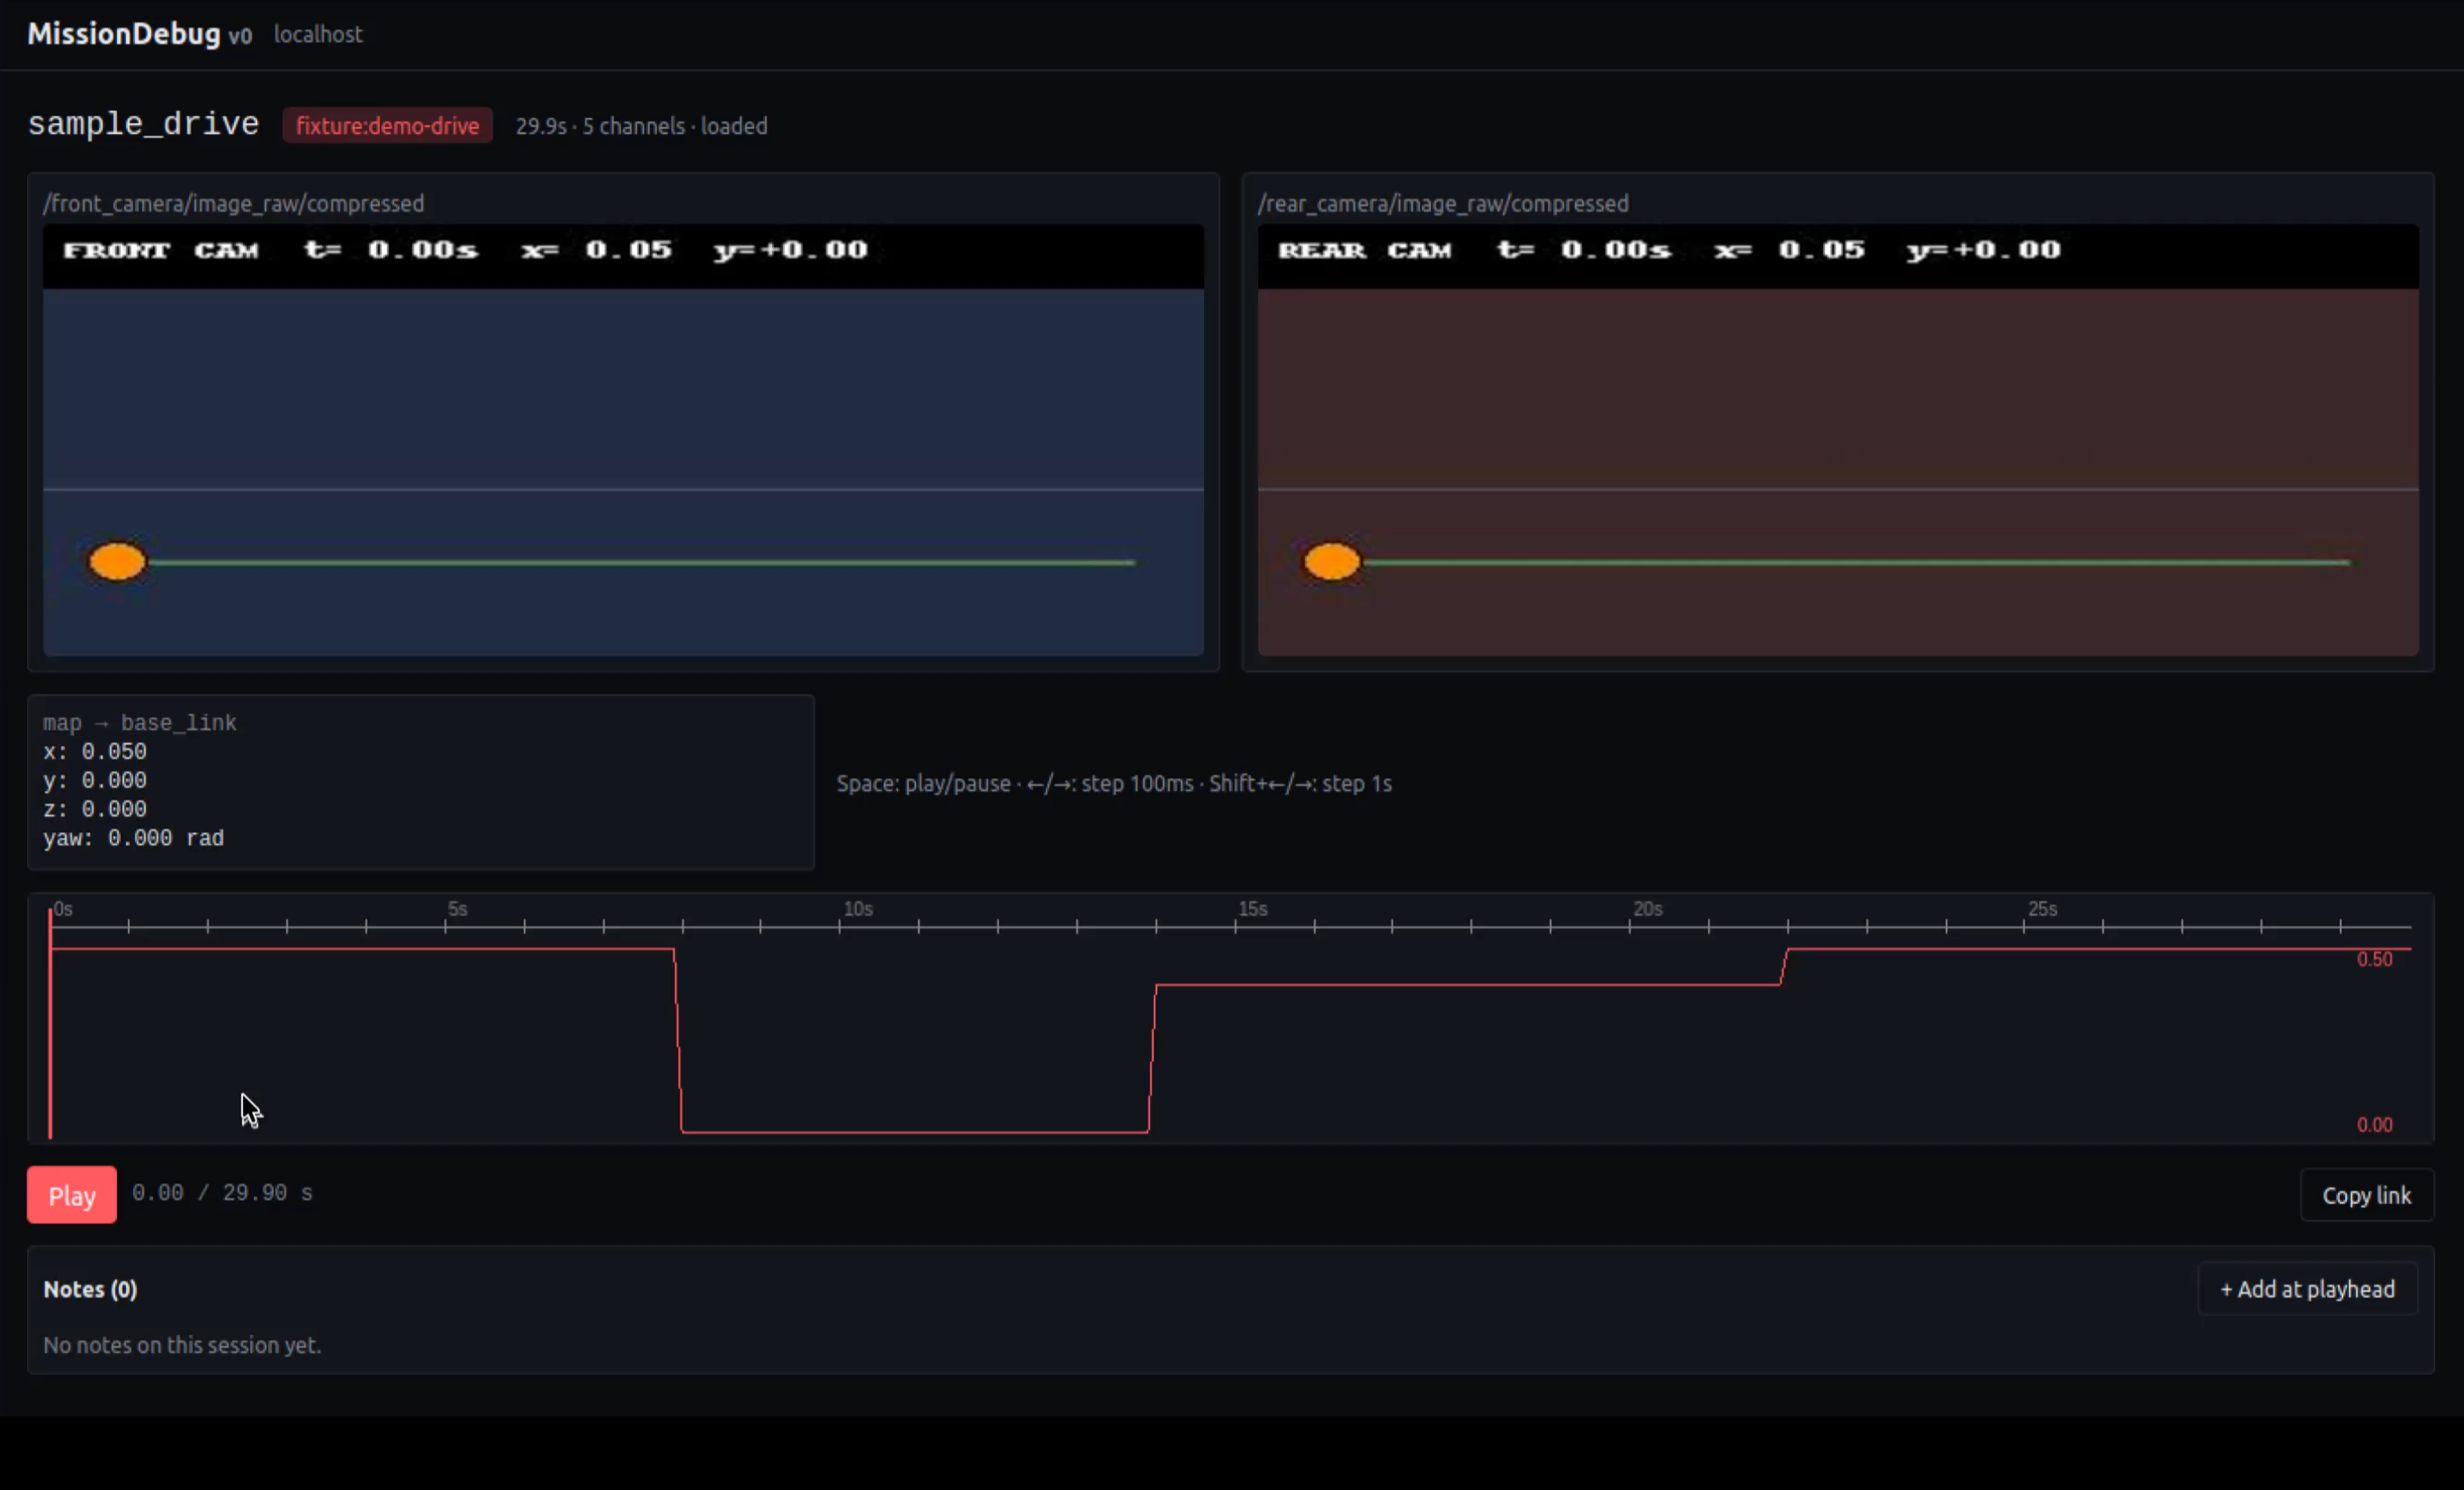The width and height of the screenshot is (2464, 1490).
Task: Click the timeline at the 5s tick
Action: click(445, 926)
